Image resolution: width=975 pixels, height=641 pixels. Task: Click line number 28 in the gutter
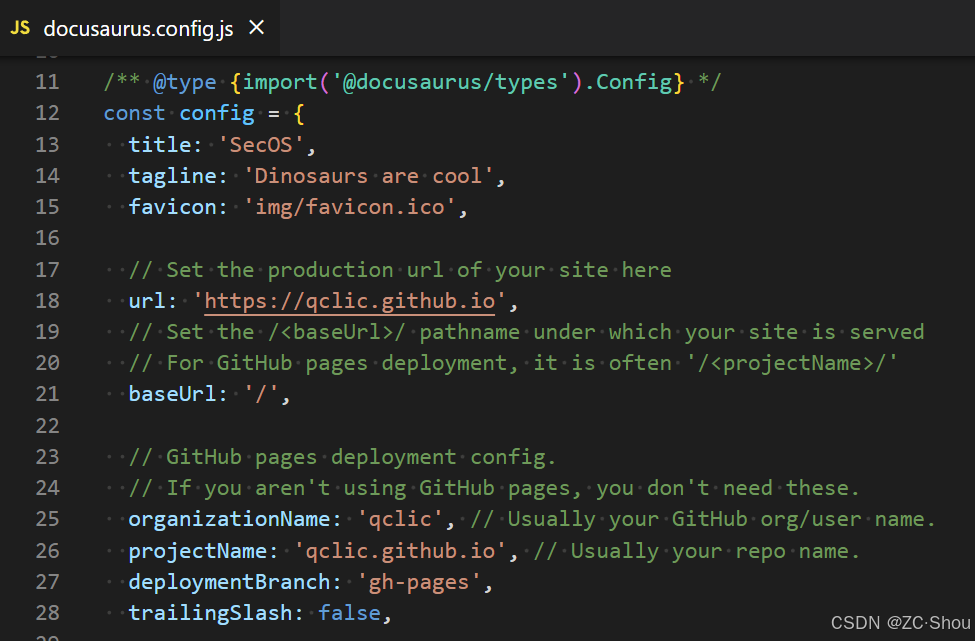pyautogui.click(x=47, y=612)
